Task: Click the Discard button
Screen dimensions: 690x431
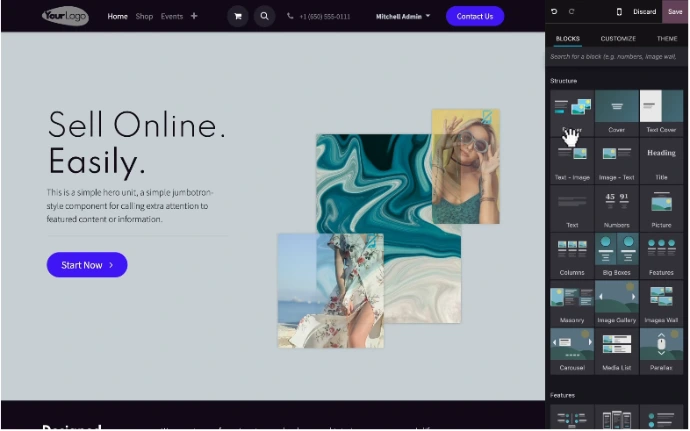Action: tap(644, 12)
